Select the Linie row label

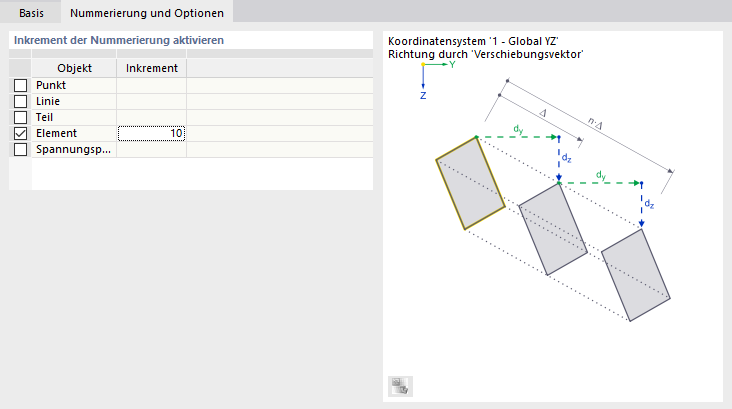(49, 102)
